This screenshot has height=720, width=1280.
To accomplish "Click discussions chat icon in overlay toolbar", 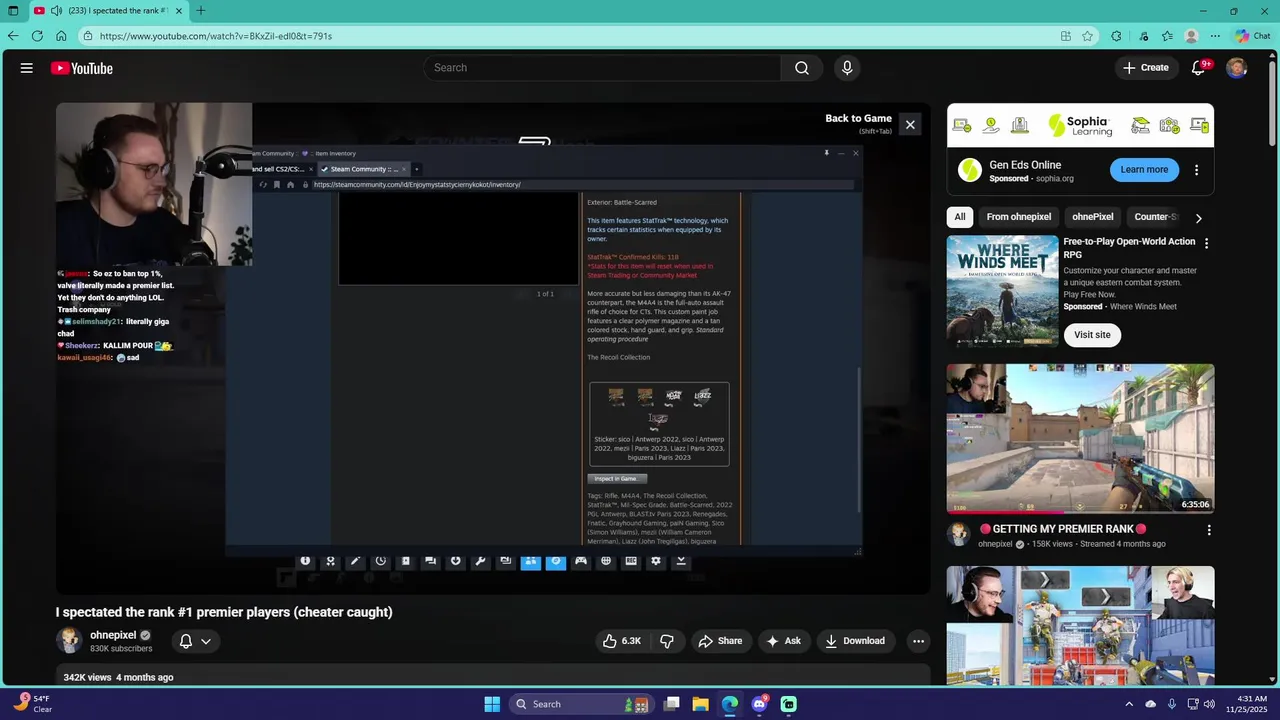I will coord(430,561).
